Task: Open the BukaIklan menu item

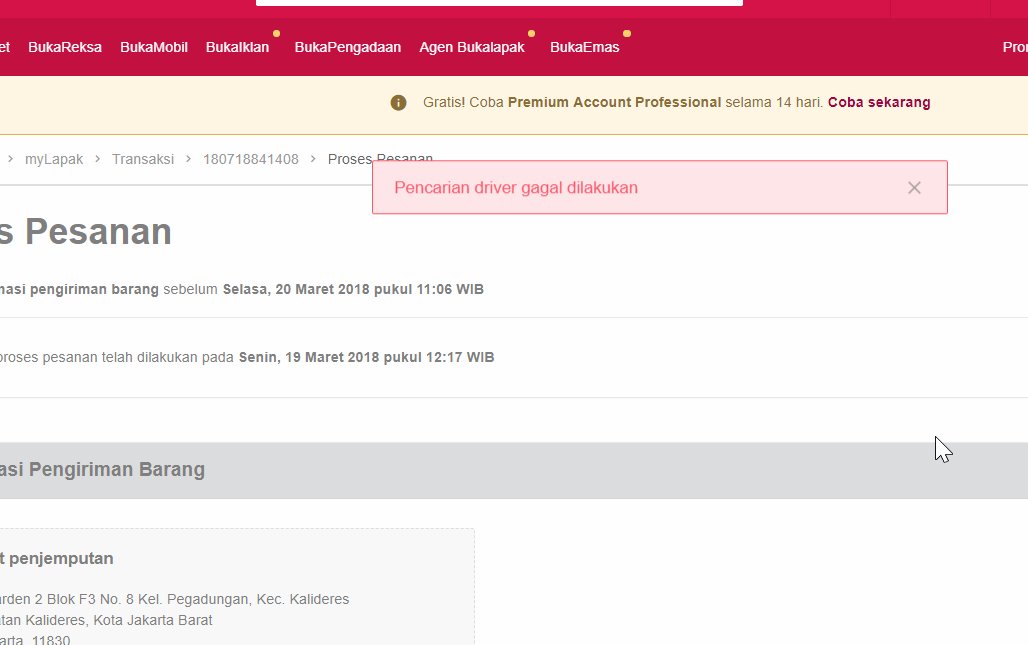Action: [x=237, y=47]
